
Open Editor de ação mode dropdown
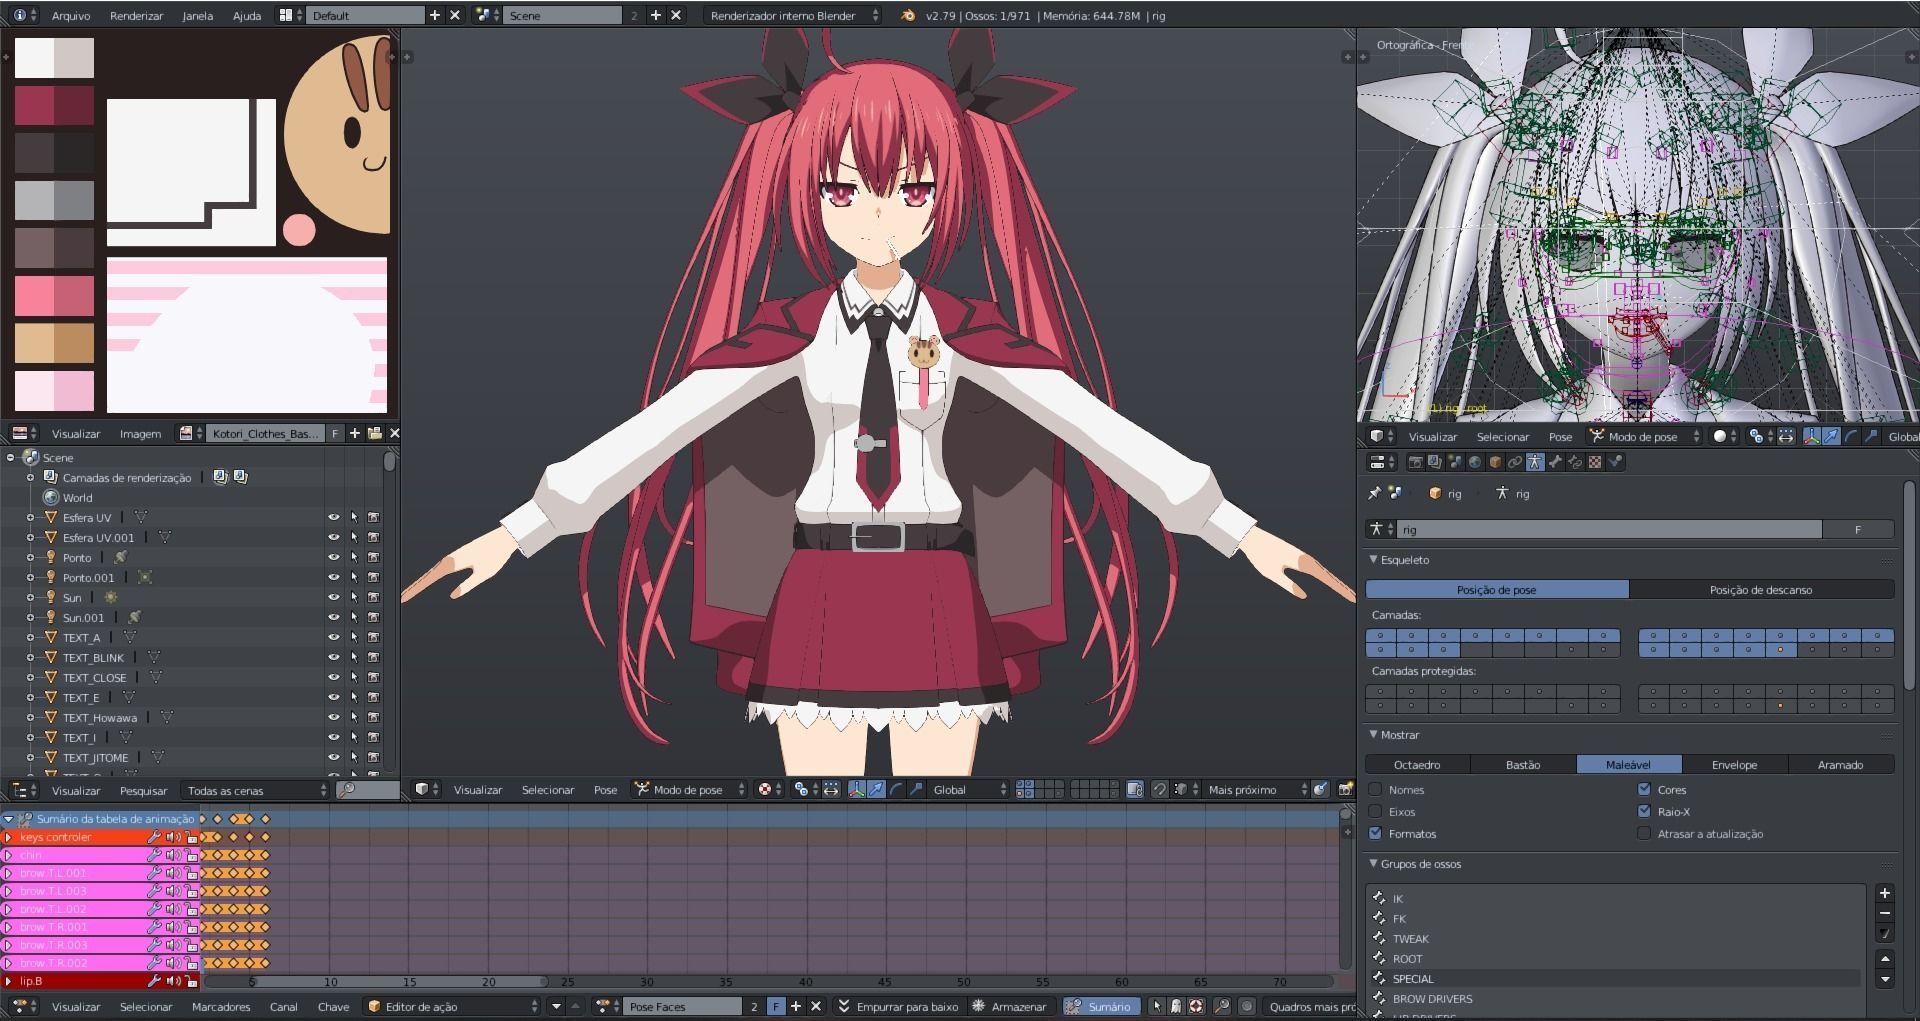452,1007
